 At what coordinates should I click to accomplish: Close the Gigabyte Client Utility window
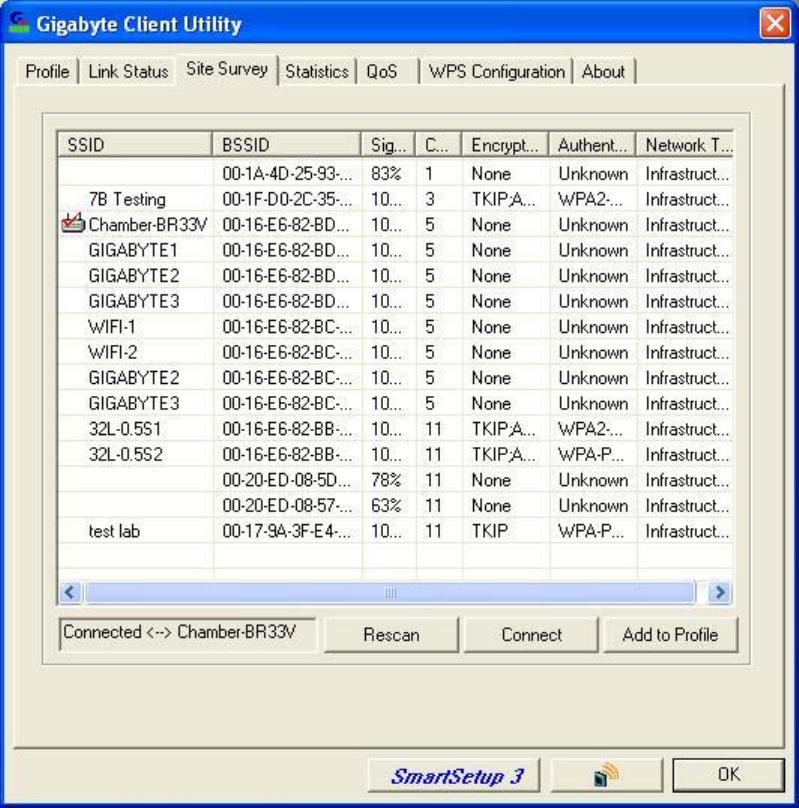pos(775,23)
